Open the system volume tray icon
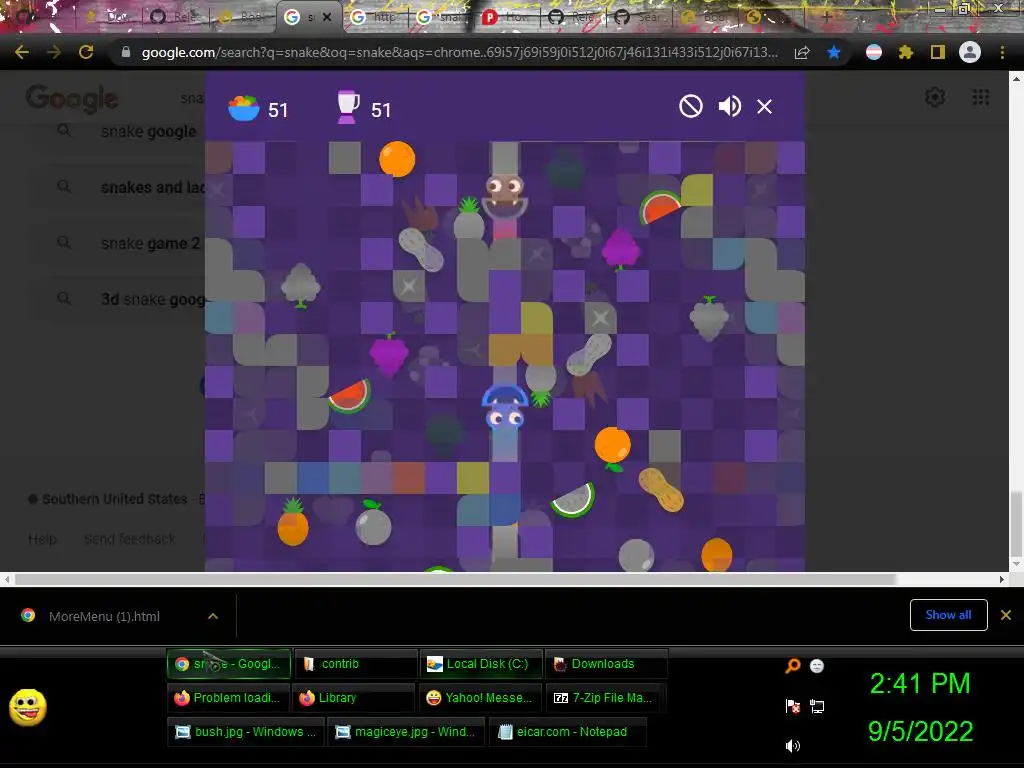Image resolution: width=1024 pixels, height=768 pixels. (x=792, y=746)
